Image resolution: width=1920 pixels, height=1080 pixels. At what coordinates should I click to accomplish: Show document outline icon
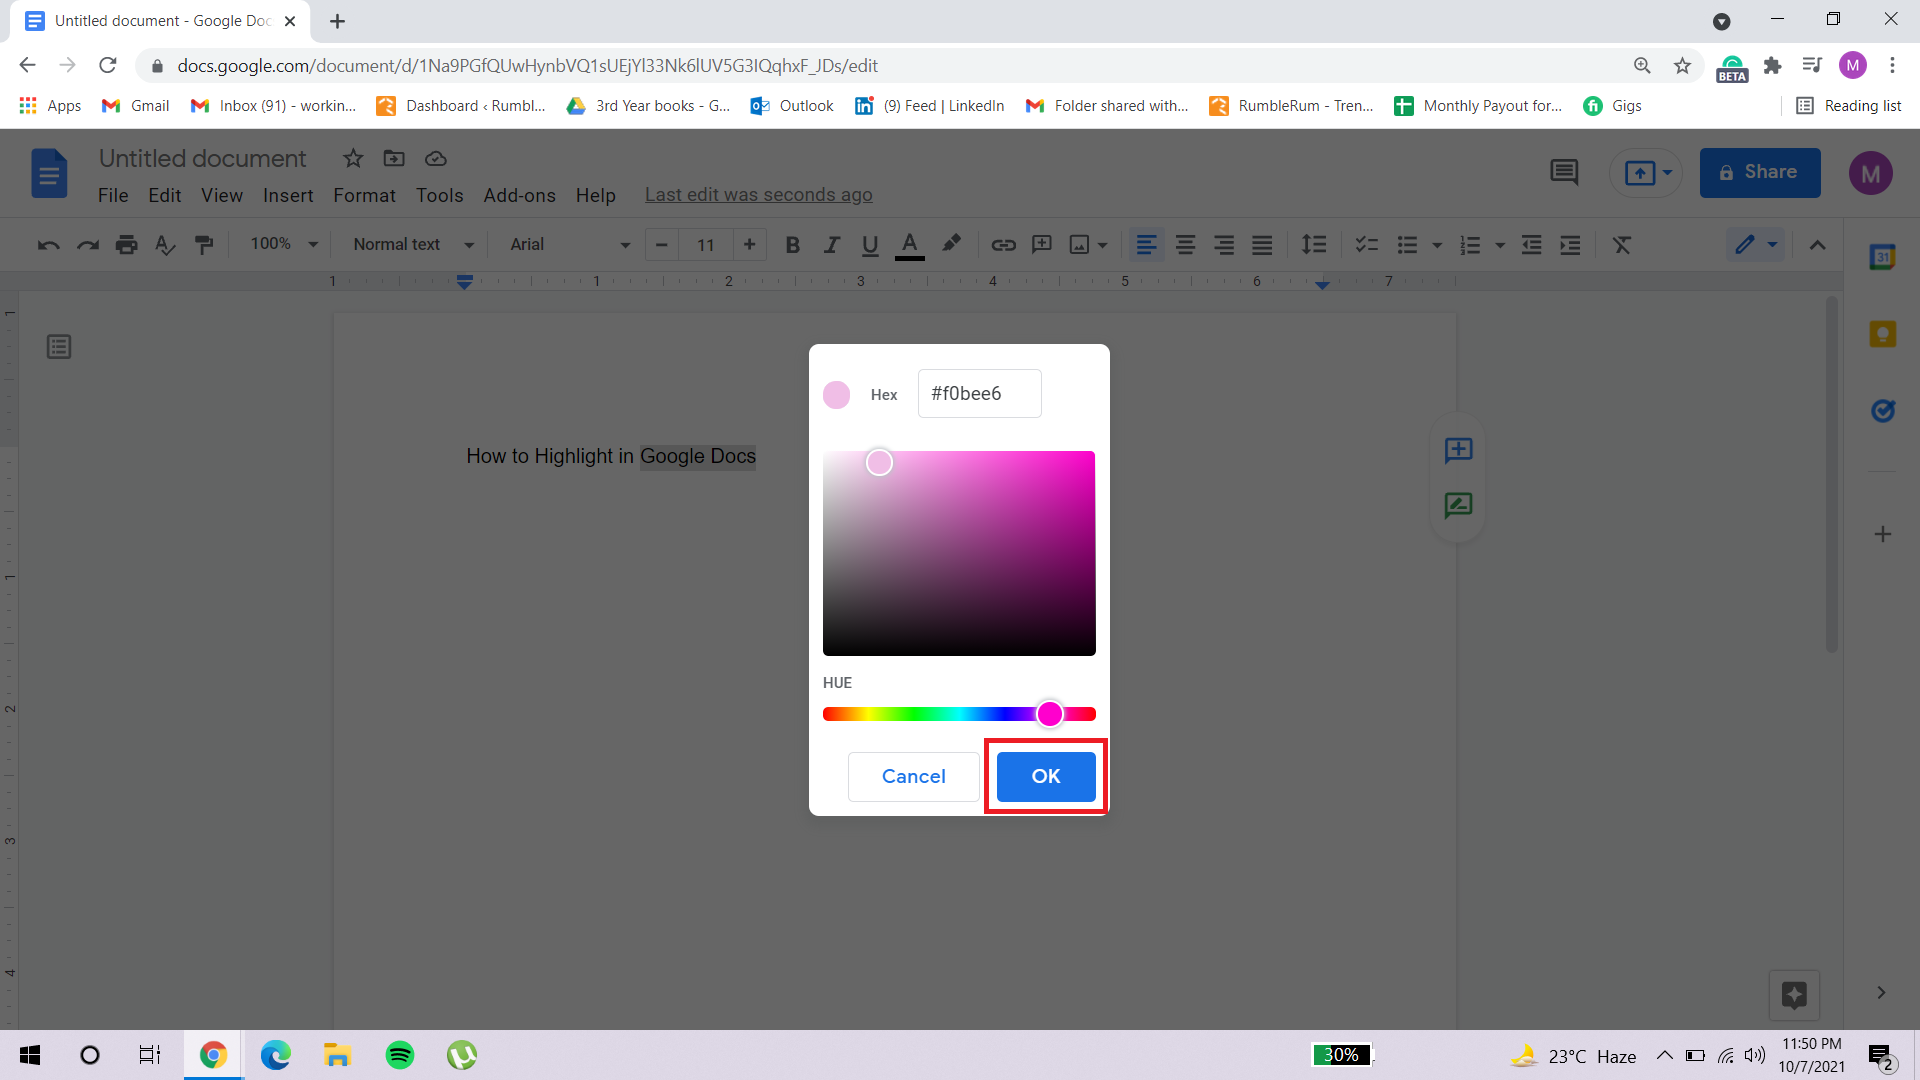(x=59, y=347)
